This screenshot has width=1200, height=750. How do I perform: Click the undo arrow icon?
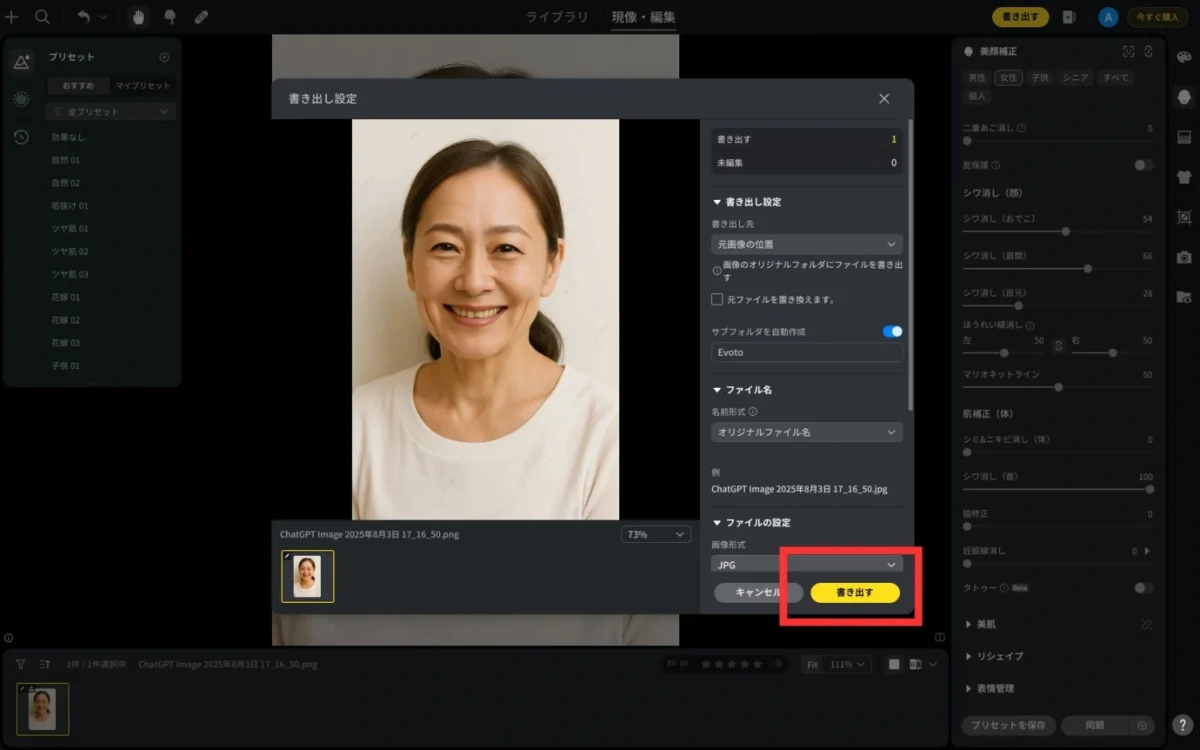coord(83,17)
